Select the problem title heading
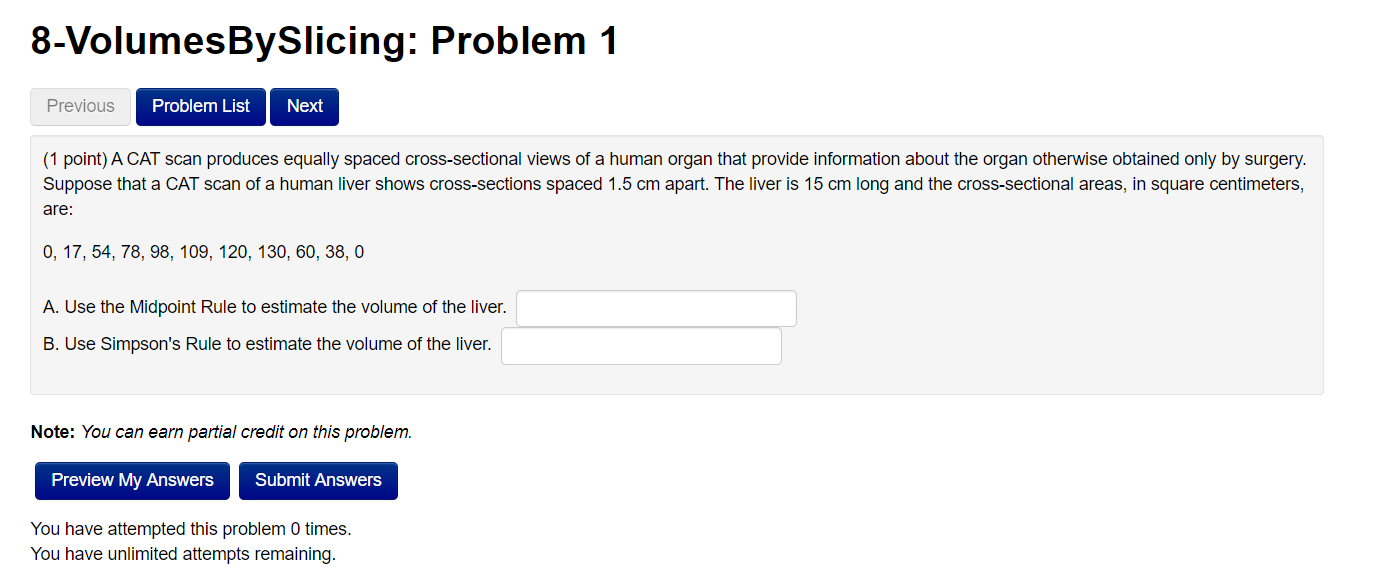Image resolution: width=1393 pixels, height=580 pixels. point(324,41)
